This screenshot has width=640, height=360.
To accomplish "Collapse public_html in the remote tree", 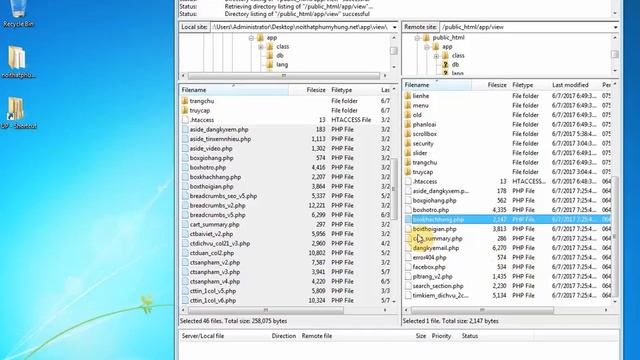I will [x=417, y=38].
